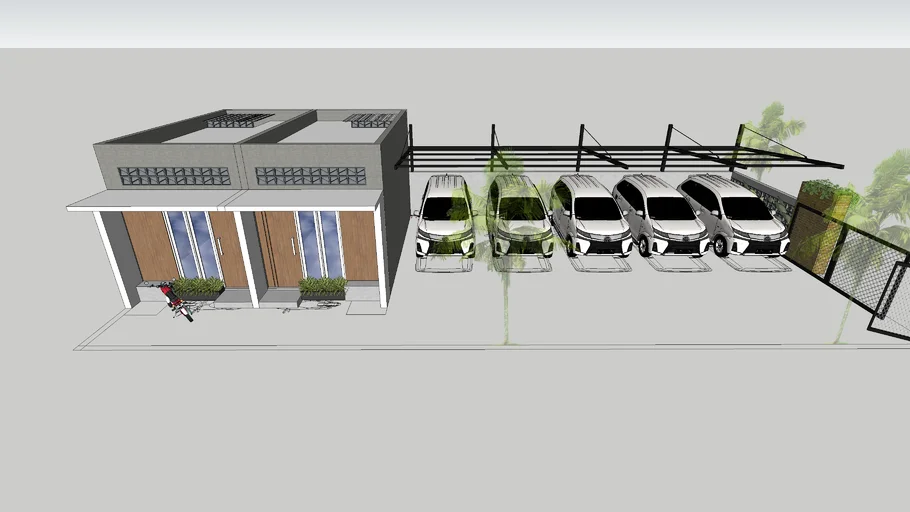Select the left glass block window strip

pos(174,176)
